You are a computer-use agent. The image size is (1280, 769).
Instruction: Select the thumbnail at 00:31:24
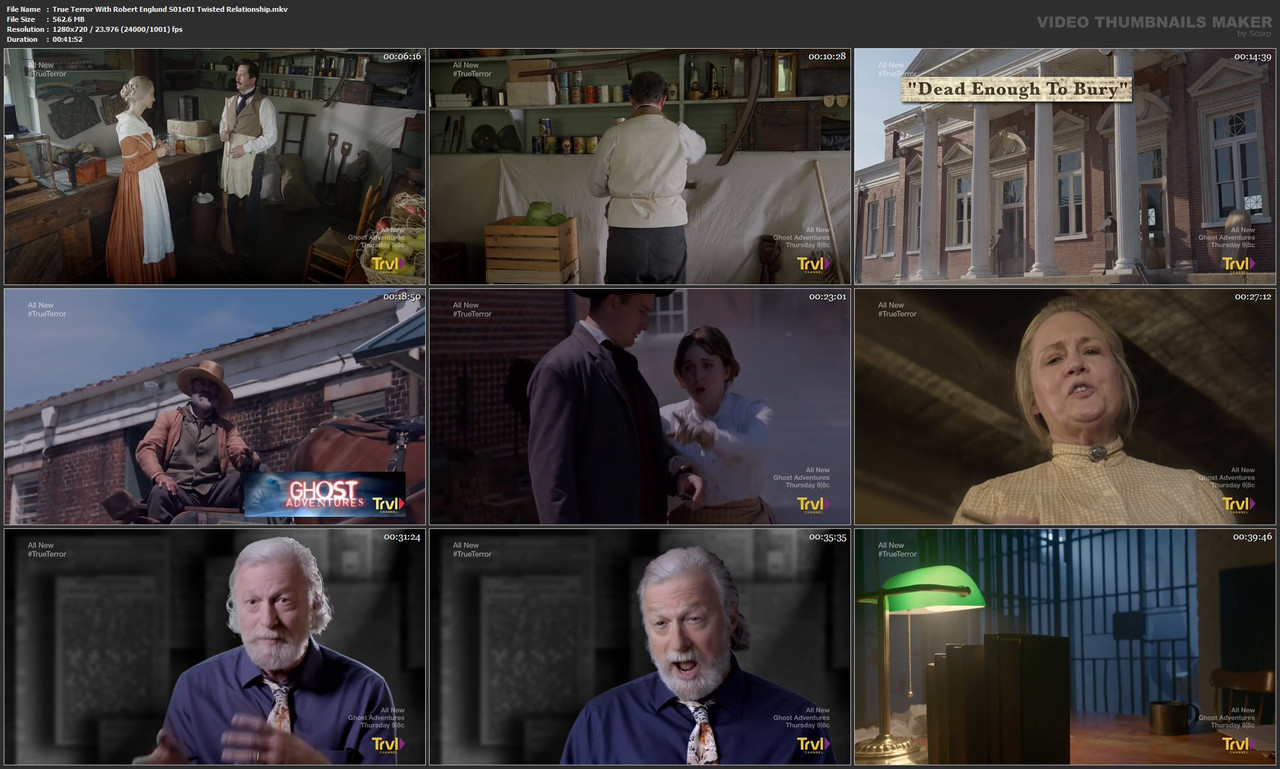click(215, 646)
